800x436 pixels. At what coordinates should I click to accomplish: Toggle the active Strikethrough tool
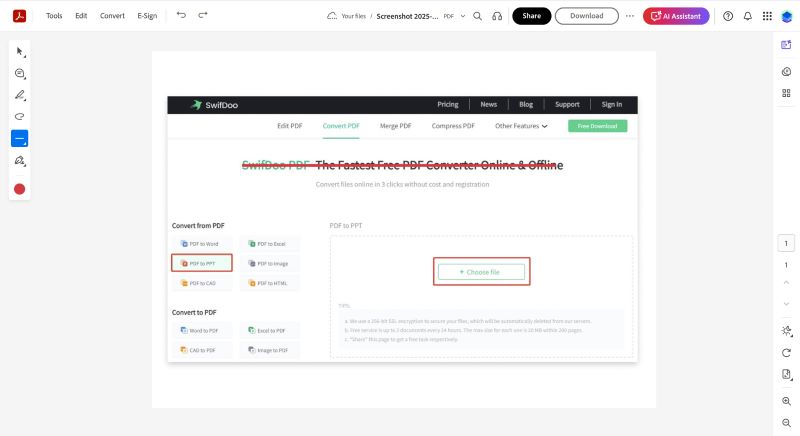(20, 138)
